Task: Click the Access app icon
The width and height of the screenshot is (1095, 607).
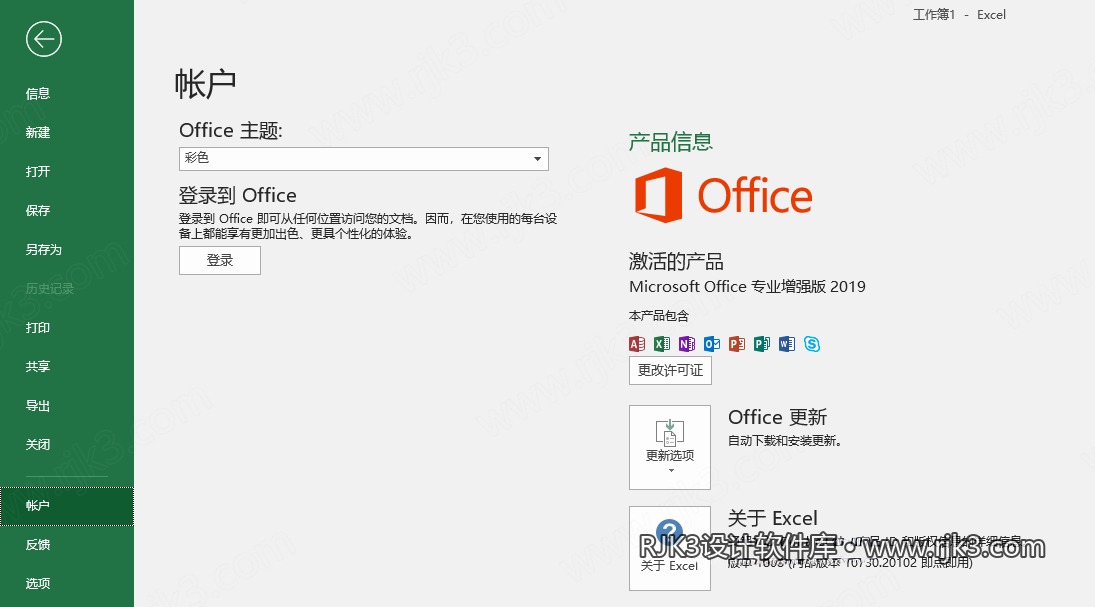Action: point(637,344)
